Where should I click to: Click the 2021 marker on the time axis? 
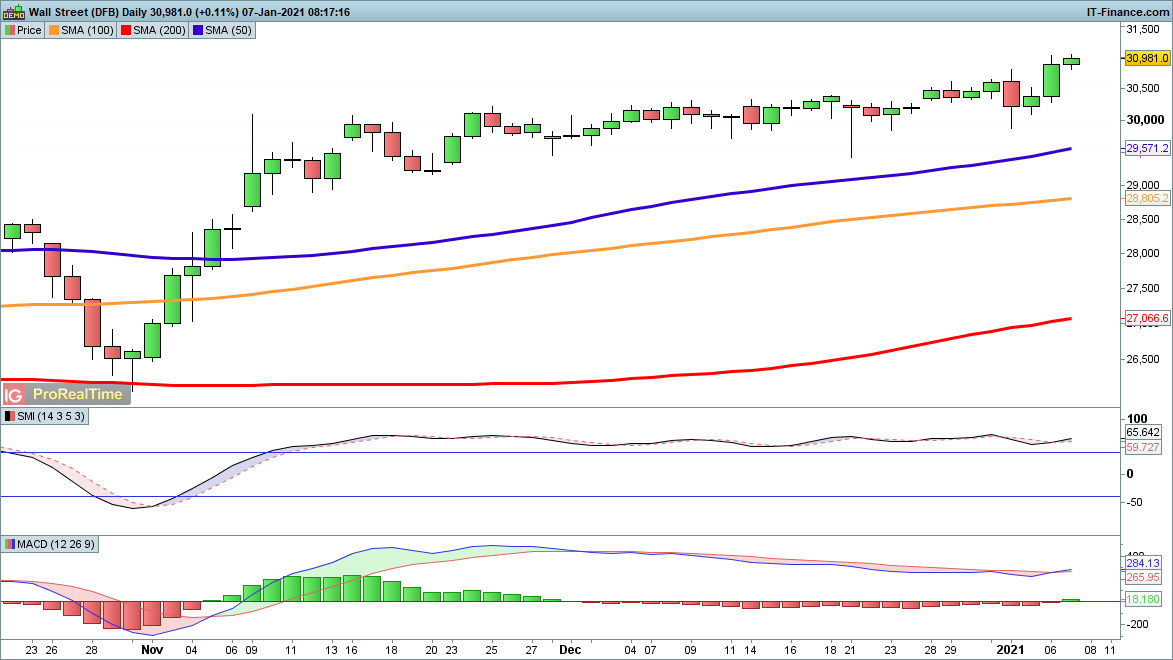1014,648
